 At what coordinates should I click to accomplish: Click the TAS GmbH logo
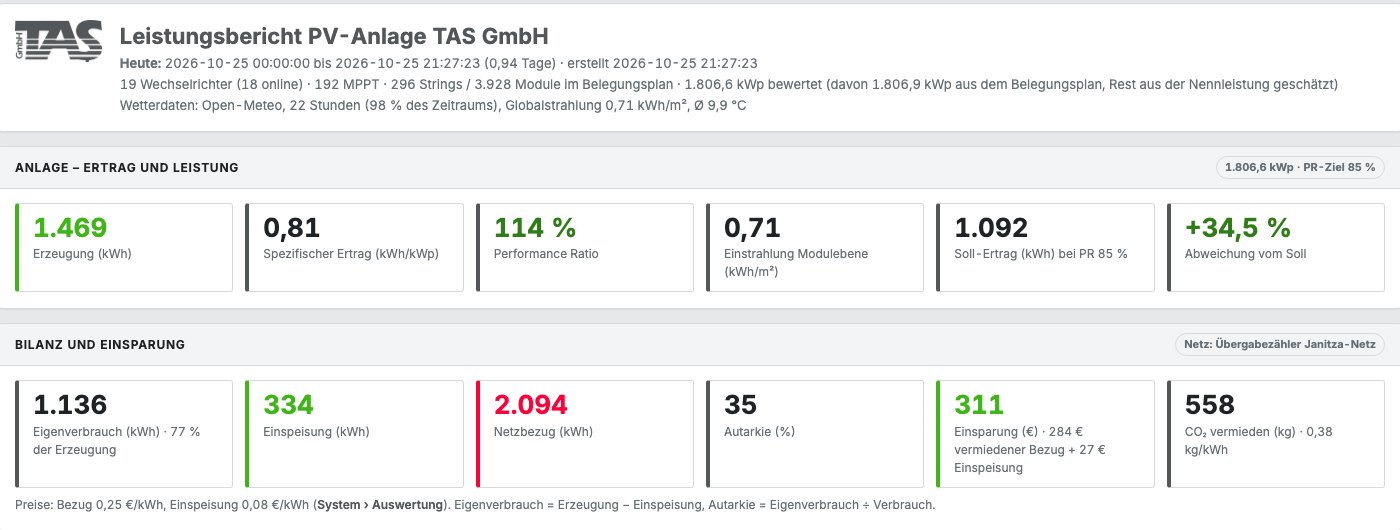(x=59, y=42)
